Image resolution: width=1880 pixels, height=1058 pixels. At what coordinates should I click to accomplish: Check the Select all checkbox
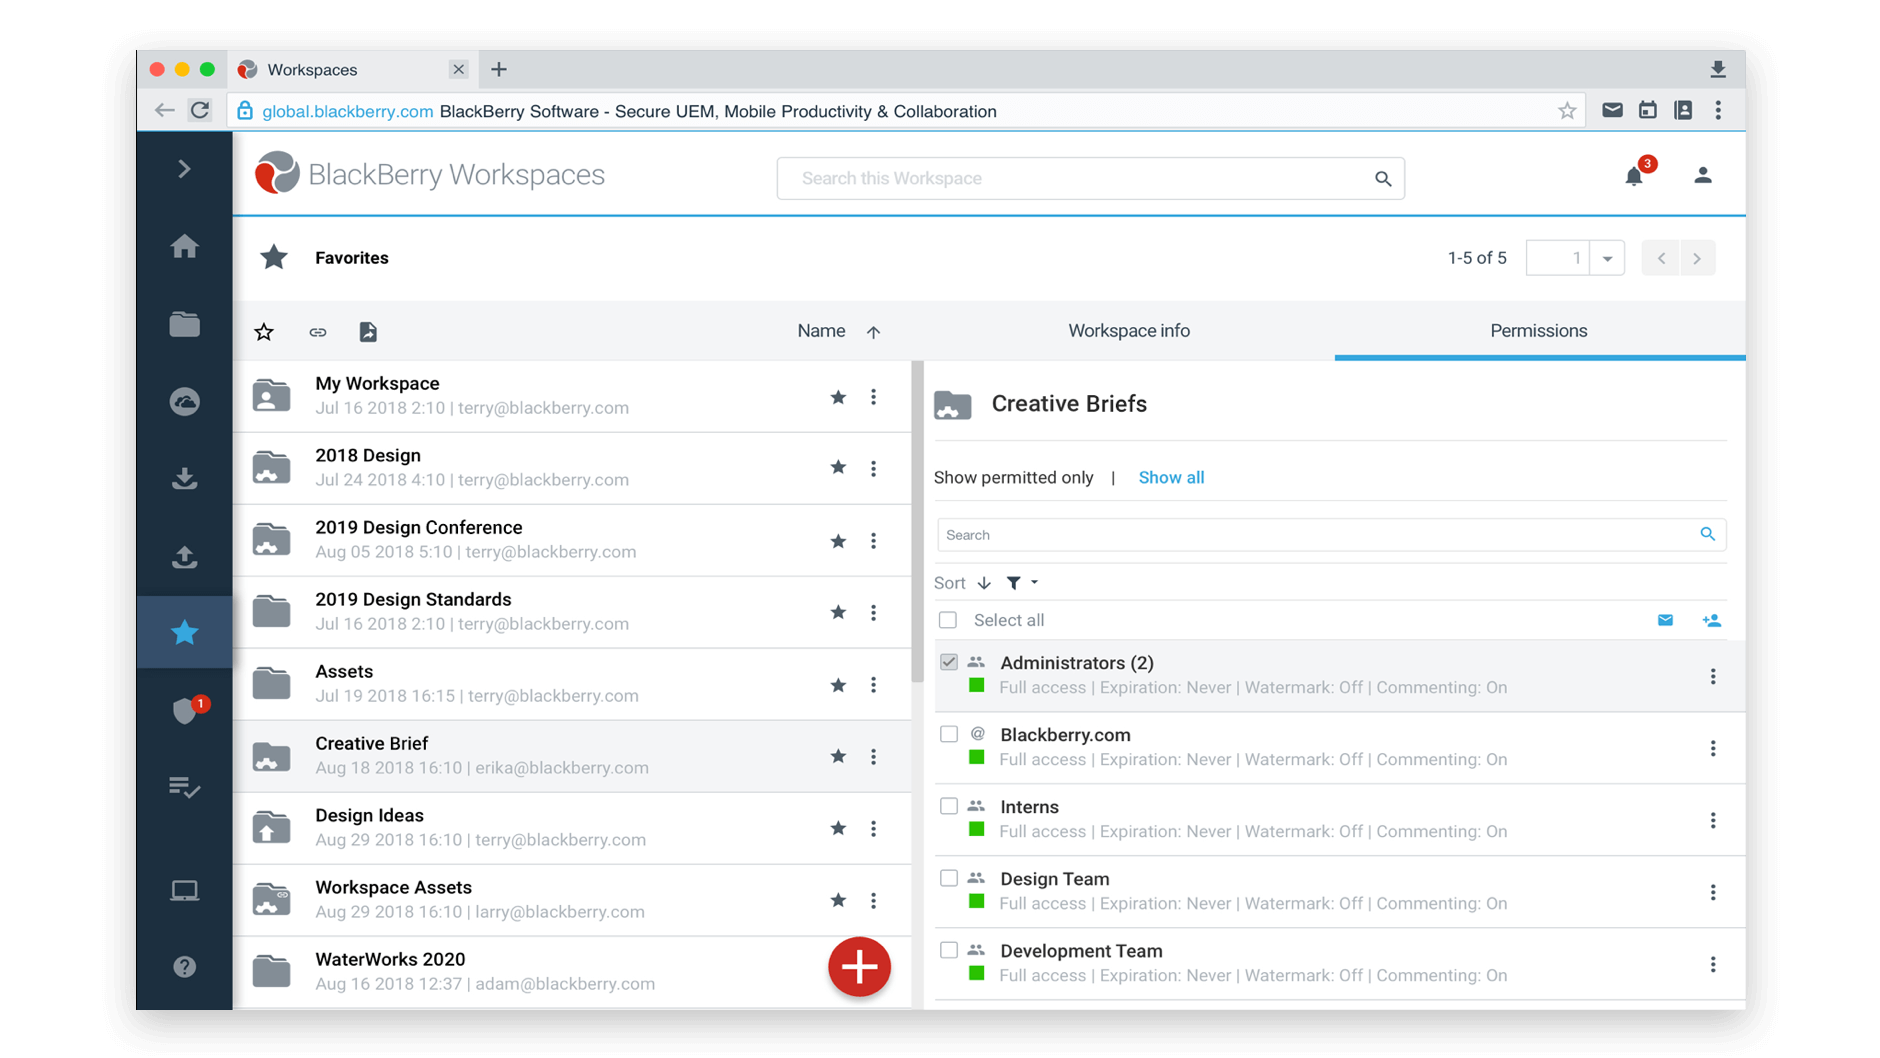coord(948,620)
